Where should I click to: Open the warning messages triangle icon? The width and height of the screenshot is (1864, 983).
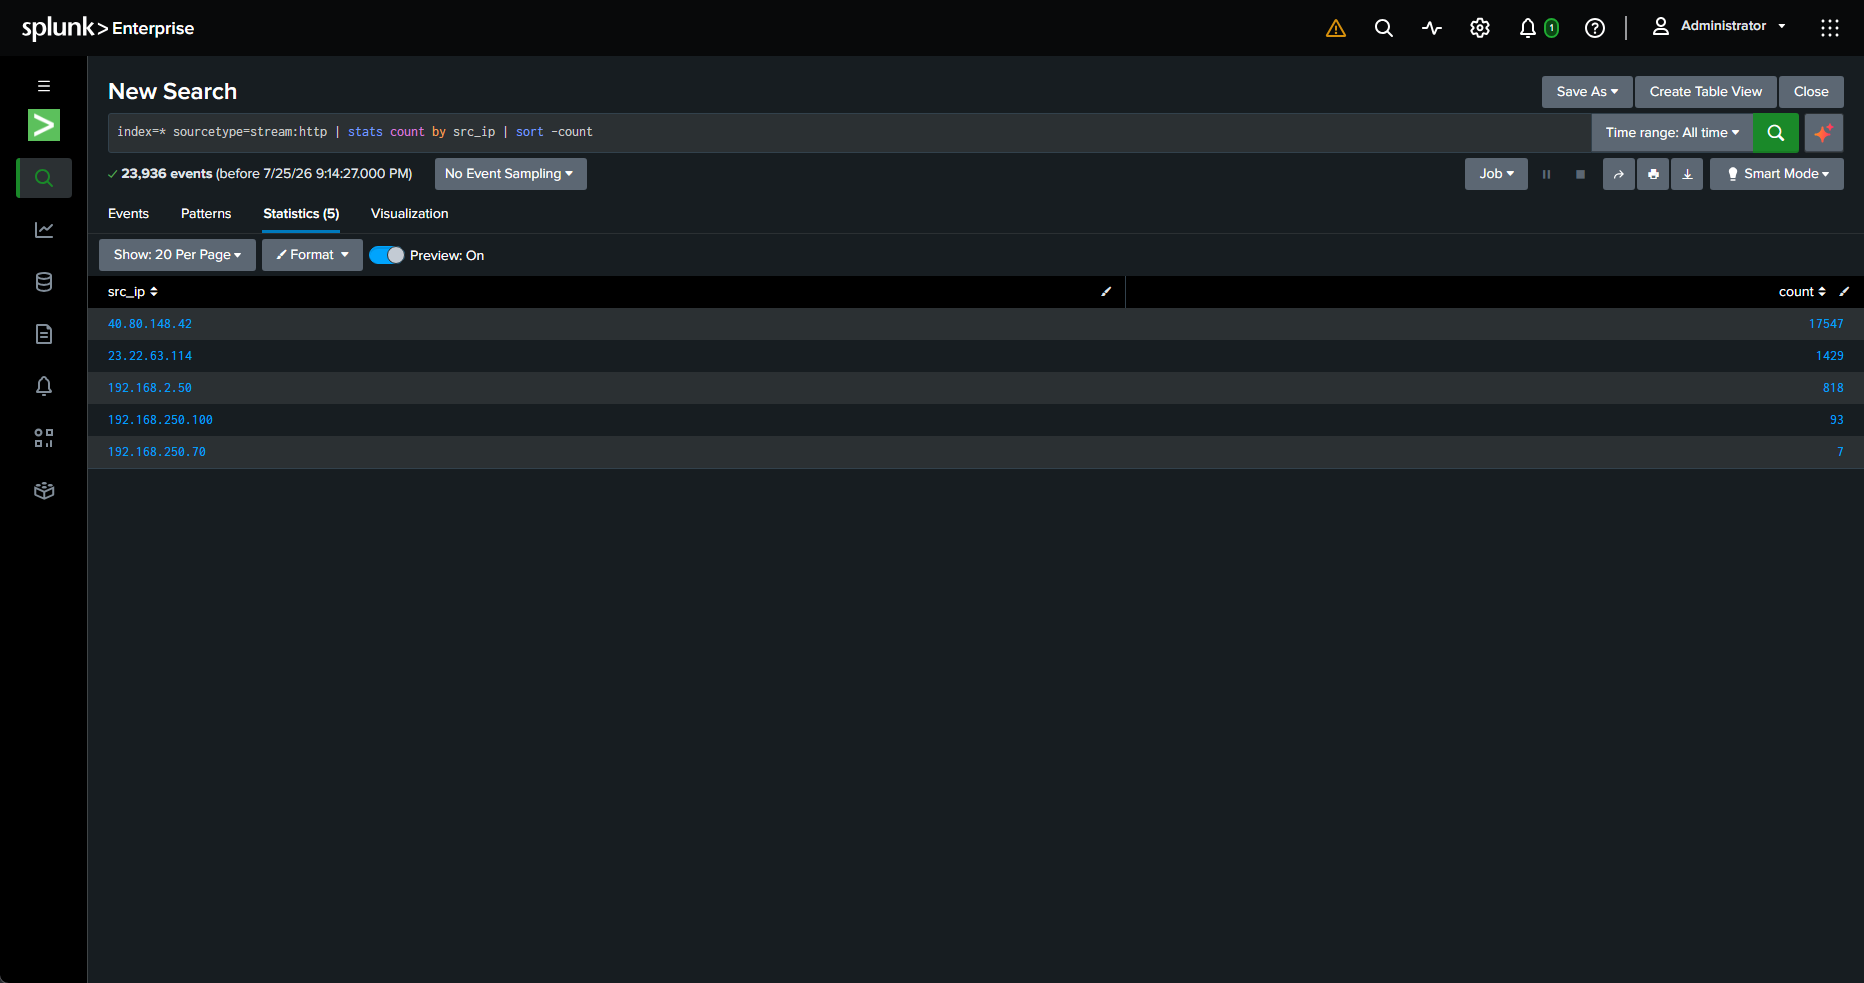pyautogui.click(x=1335, y=28)
